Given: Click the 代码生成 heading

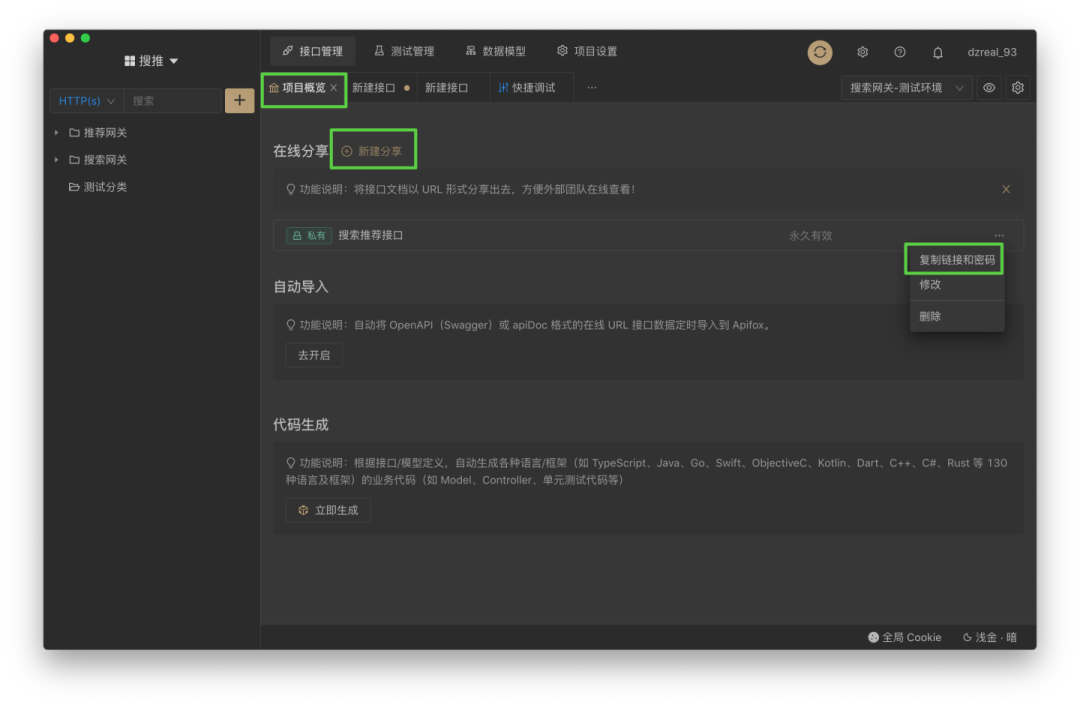Looking at the screenshot, I should tap(300, 424).
